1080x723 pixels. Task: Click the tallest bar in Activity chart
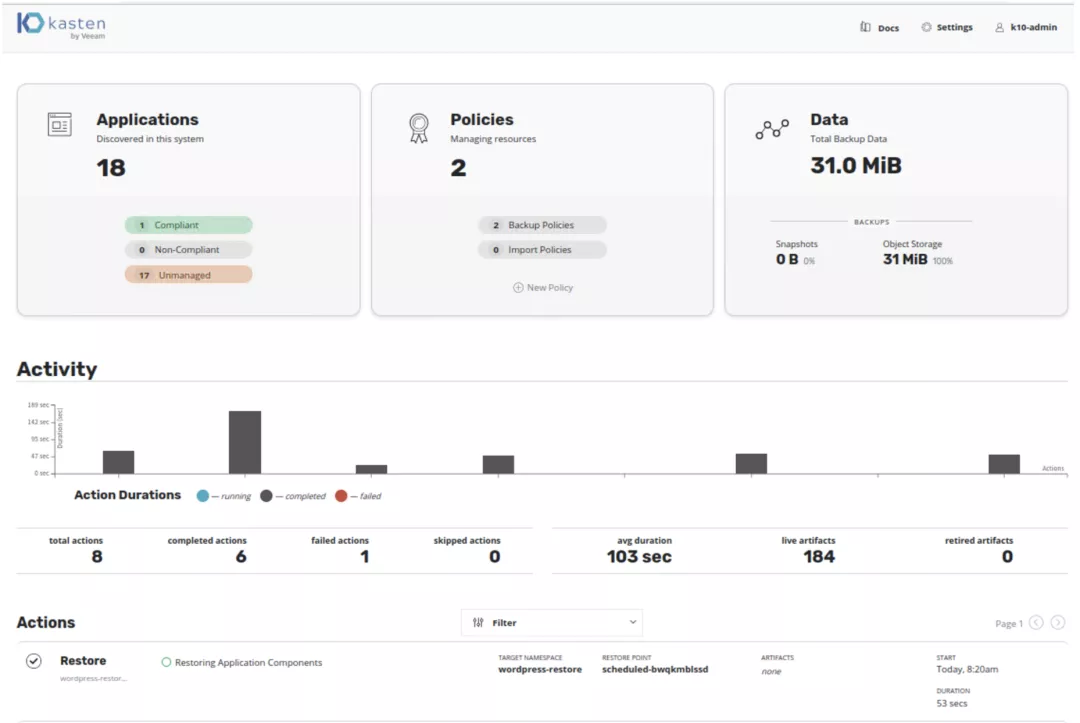pyautogui.click(x=245, y=442)
